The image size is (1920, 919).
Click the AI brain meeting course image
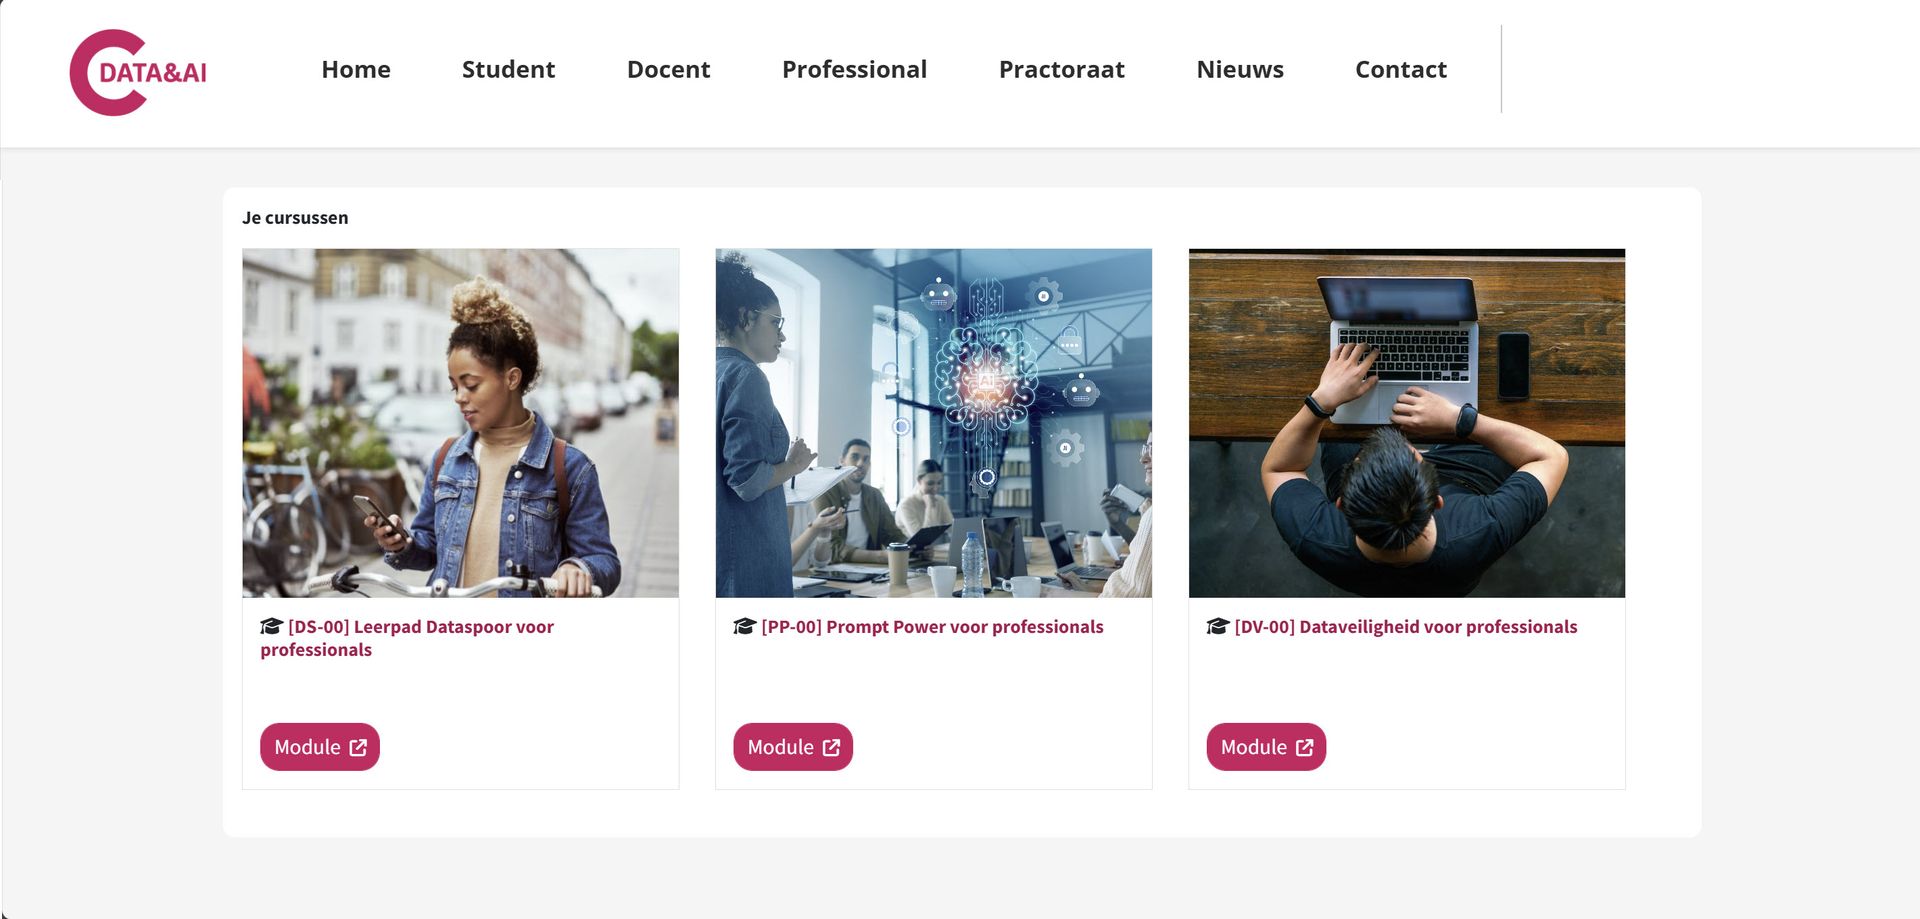pos(933,422)
